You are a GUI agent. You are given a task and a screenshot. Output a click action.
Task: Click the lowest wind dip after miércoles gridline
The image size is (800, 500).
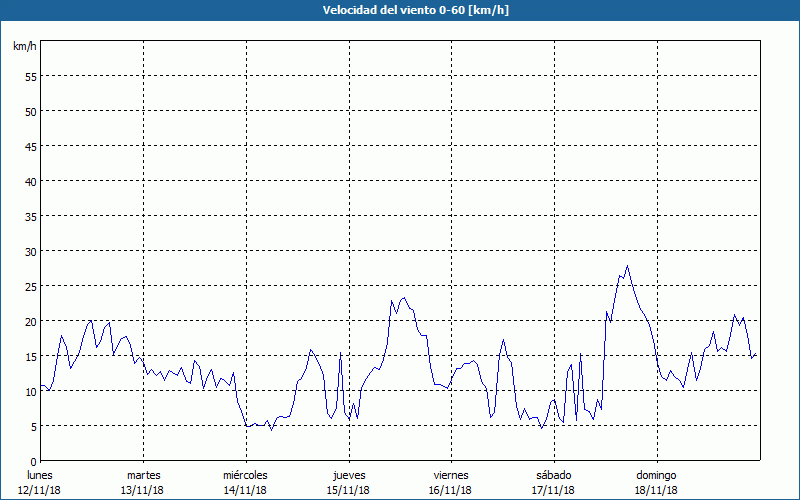click(x=271, y=430)
